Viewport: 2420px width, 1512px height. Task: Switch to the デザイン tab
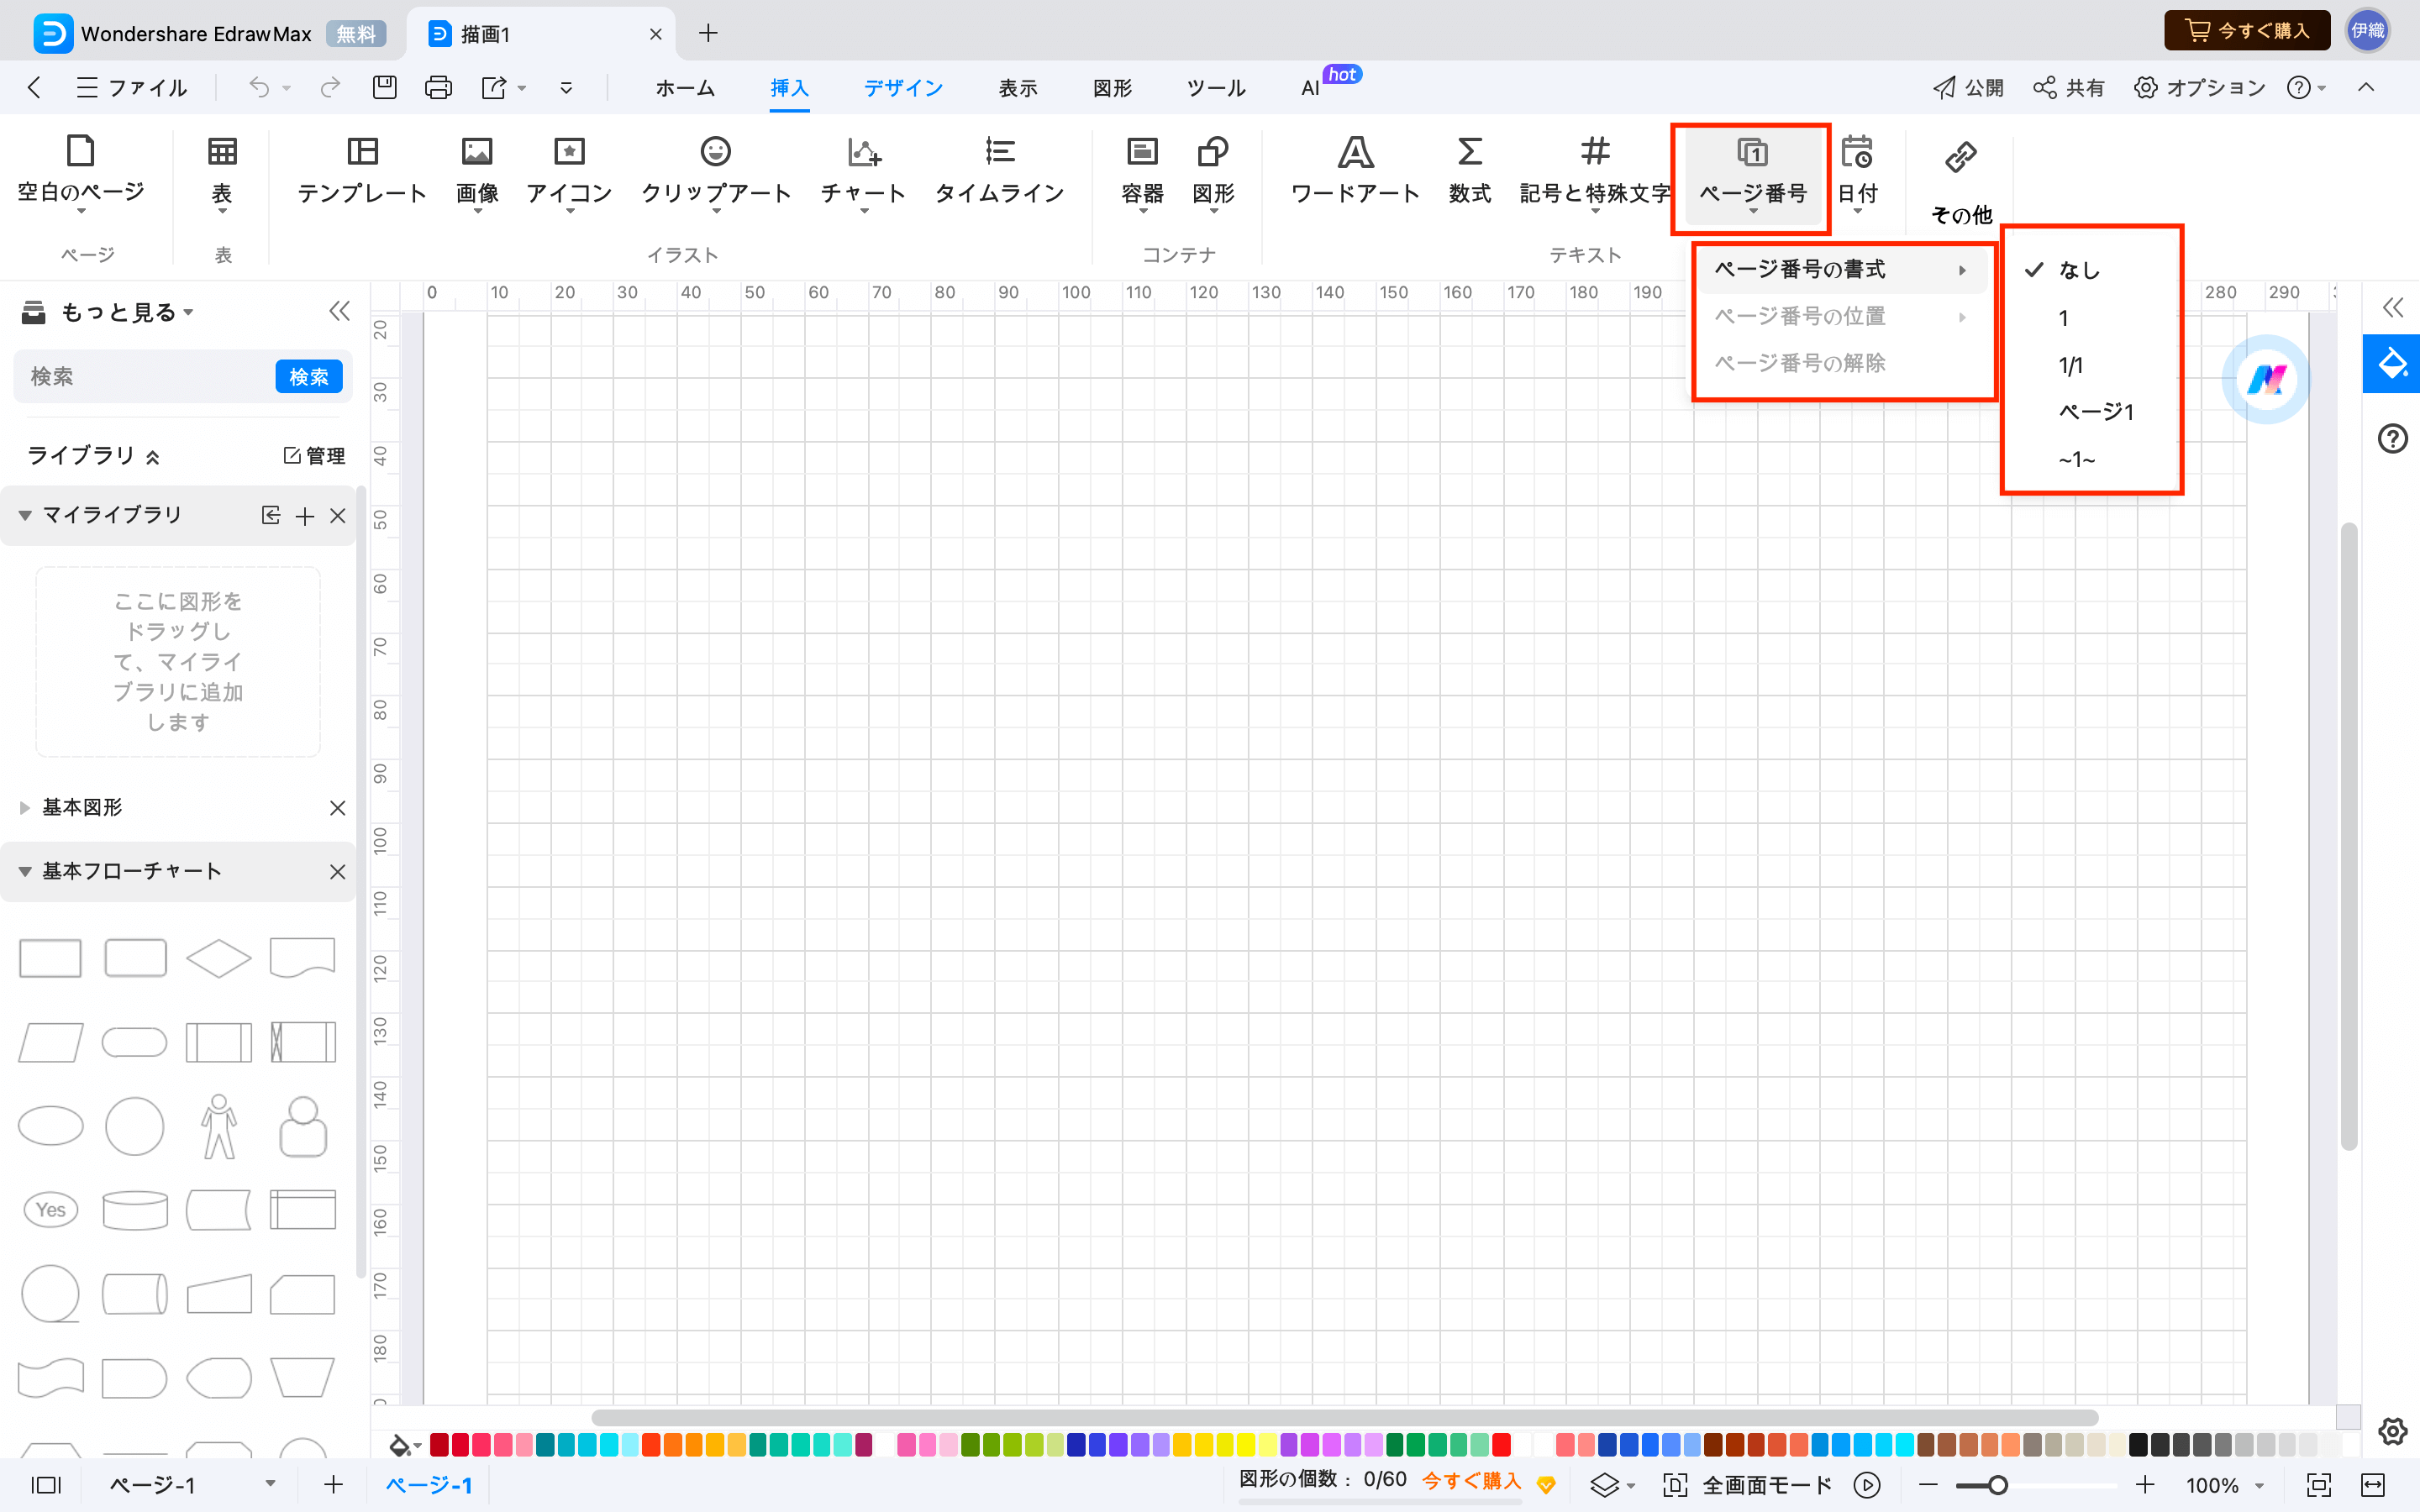[x=903, y=88]
